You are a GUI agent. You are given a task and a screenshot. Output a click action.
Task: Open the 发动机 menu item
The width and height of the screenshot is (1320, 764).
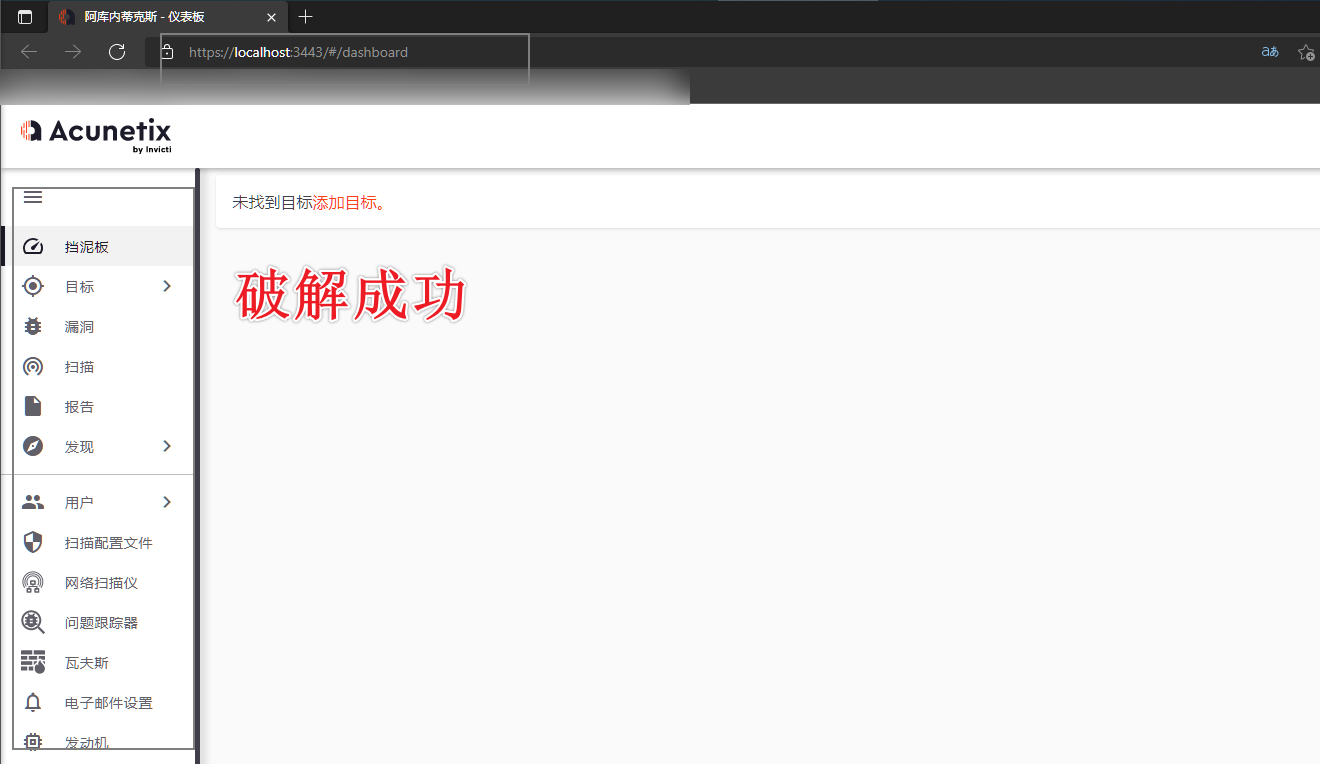[x=99, y=742]
